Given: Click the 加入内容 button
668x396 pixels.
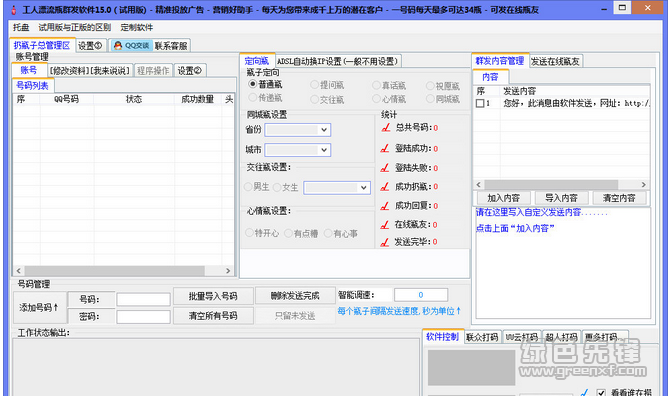Looking at the screenshot, I should (503, 198).
